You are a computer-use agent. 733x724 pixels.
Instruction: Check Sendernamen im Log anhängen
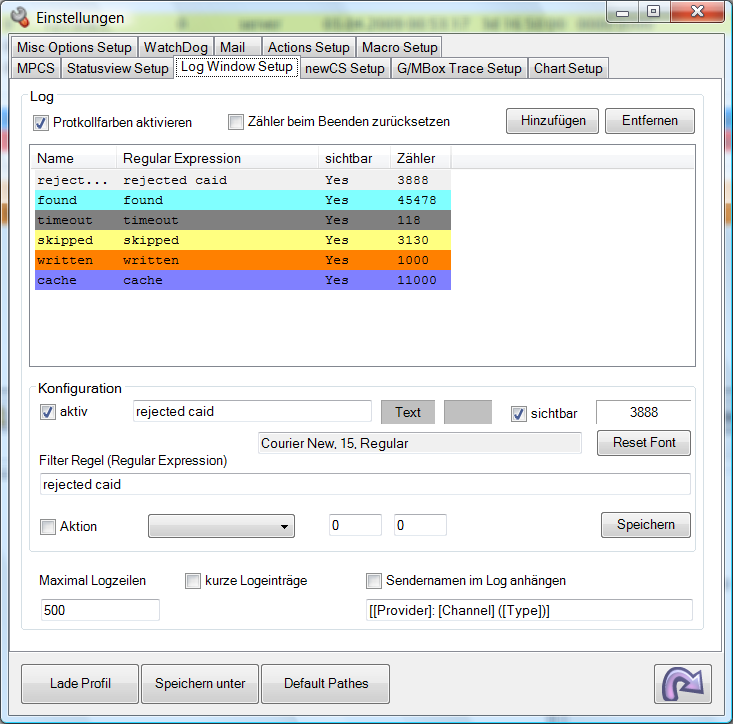point(374,580)
